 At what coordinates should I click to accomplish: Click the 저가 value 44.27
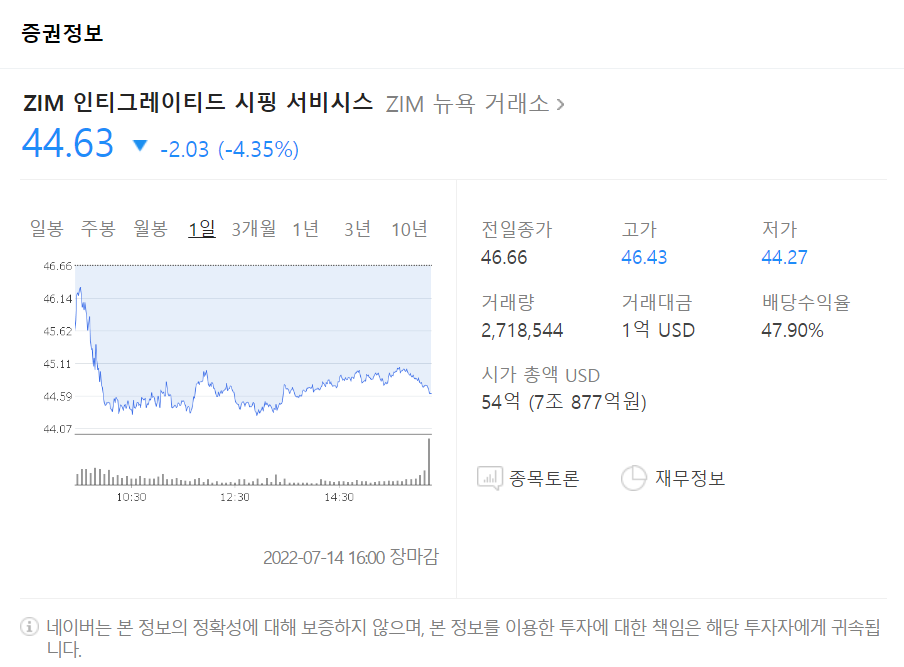785,257
